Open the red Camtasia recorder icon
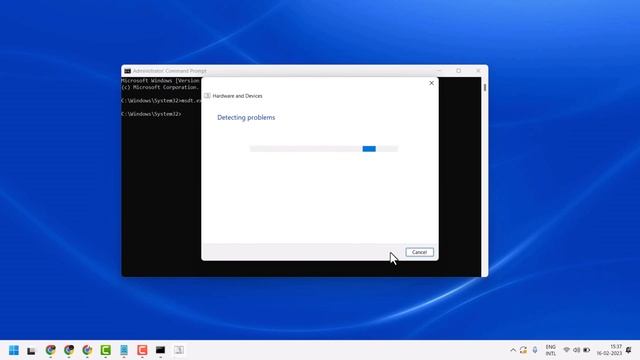Screen dimensions: 640x360 tap(142, 350)
